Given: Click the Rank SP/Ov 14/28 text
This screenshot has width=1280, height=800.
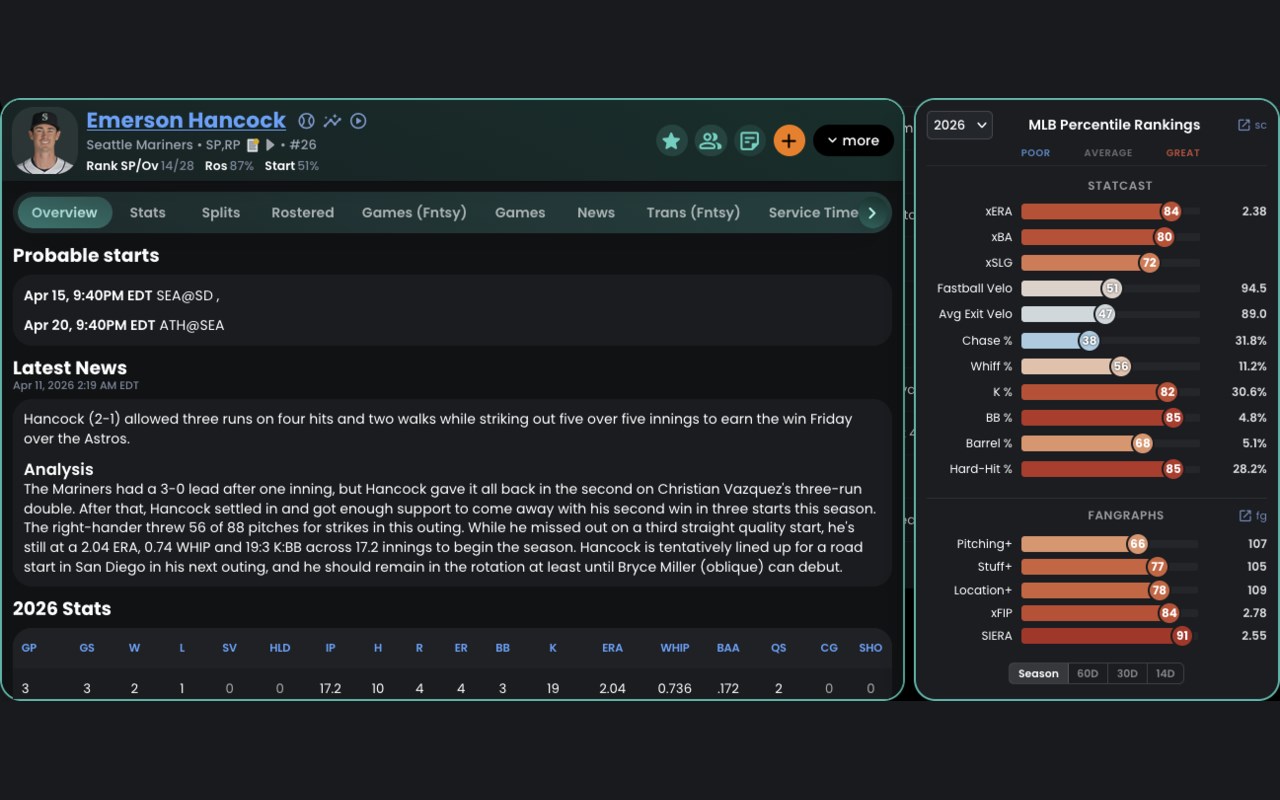Looking at the screenshot, I should pyautogui.click(x=140, y=166).
